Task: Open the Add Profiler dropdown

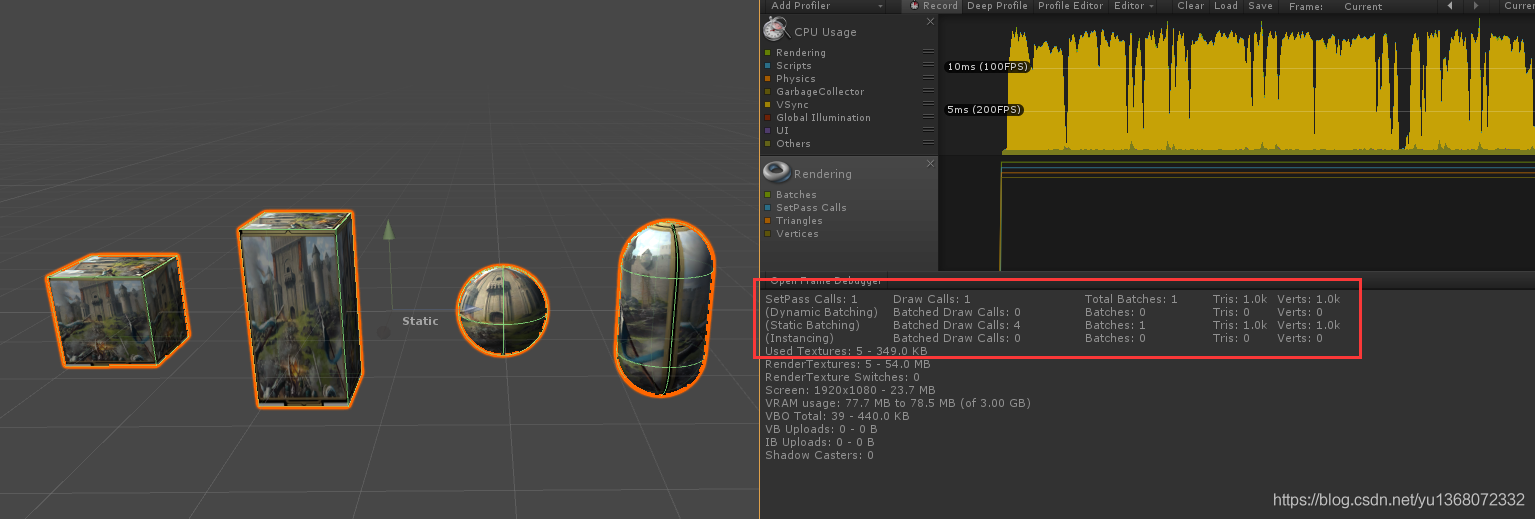Action: pyautogui.click(x=826, y=6)
